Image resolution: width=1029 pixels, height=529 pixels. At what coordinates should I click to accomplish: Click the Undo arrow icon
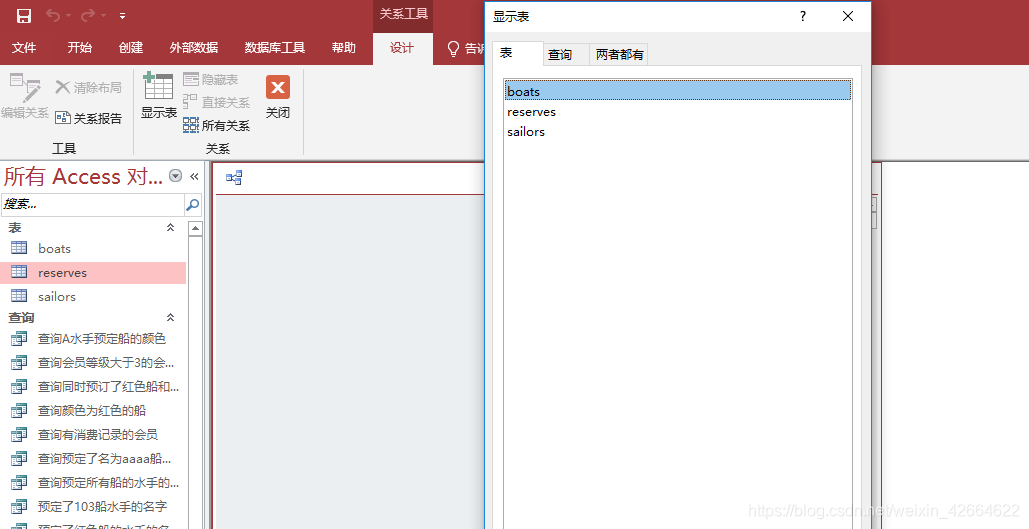53,16
